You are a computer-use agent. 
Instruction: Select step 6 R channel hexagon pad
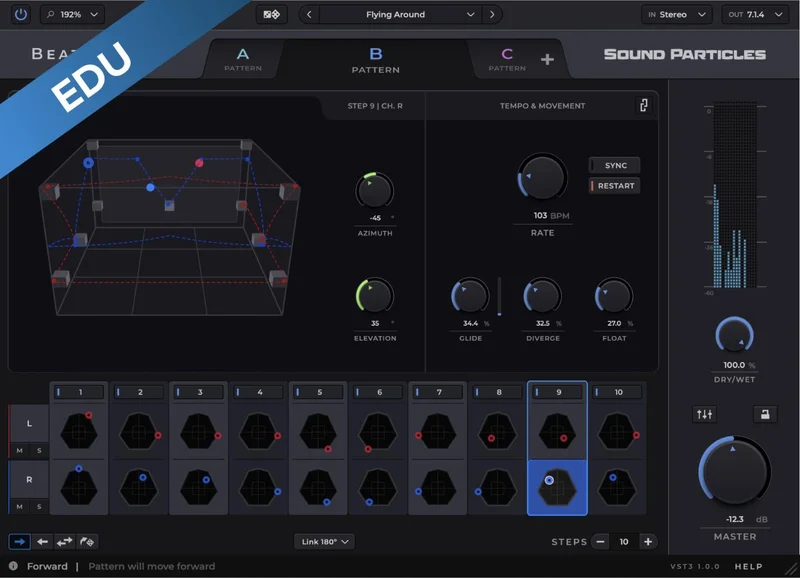[378, 488]
